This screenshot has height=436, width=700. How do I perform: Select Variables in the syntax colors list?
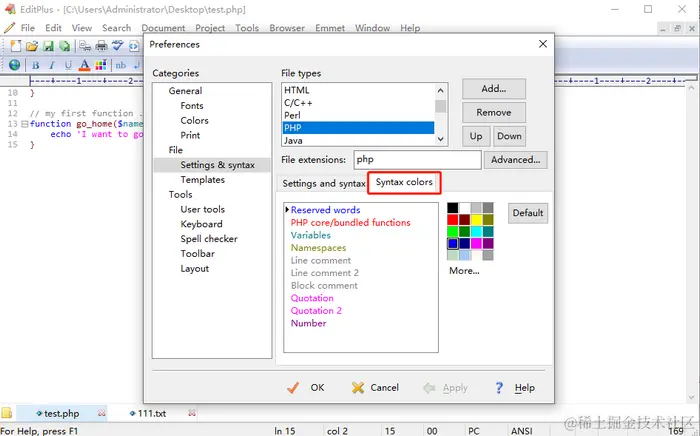(x=311, y=235)
